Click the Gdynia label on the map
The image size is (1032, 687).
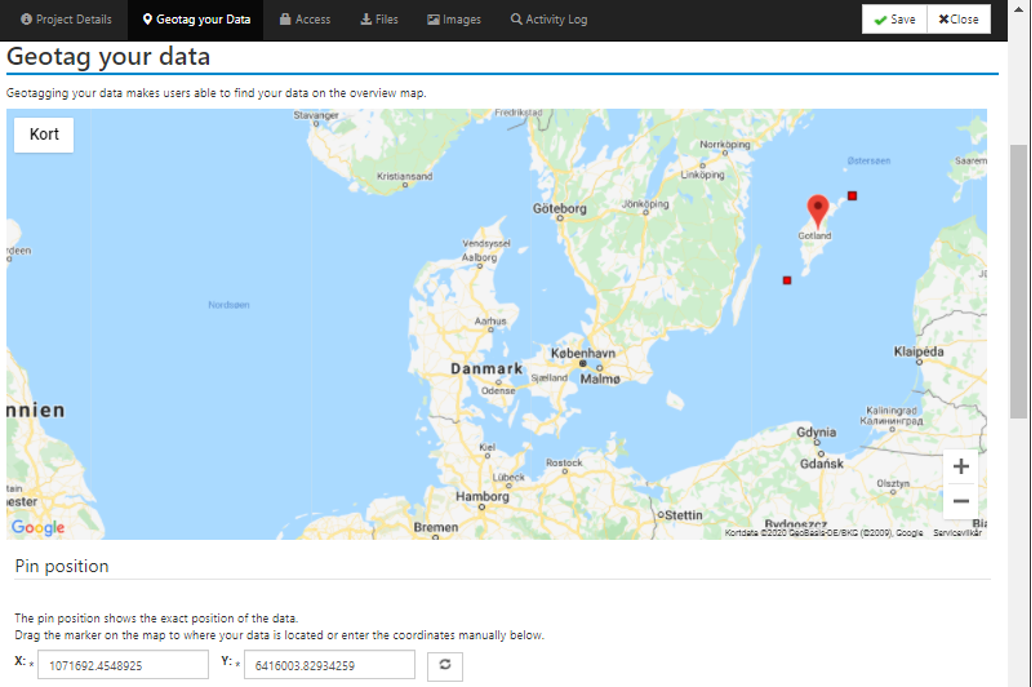click(816, 432)
